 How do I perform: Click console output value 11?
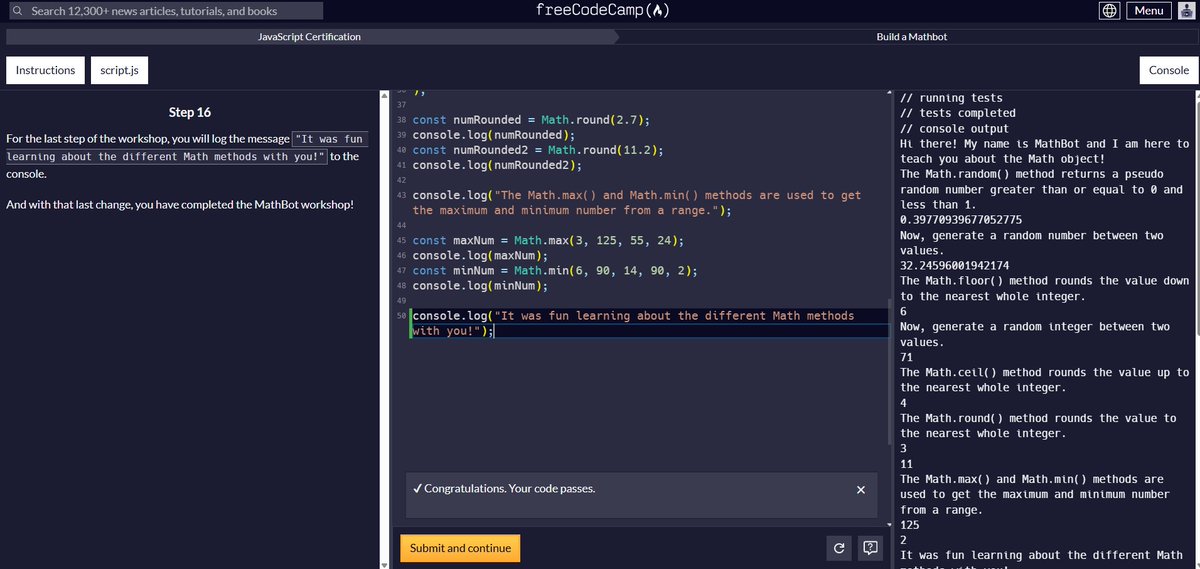pyautogui.click(x=907, y=464)
